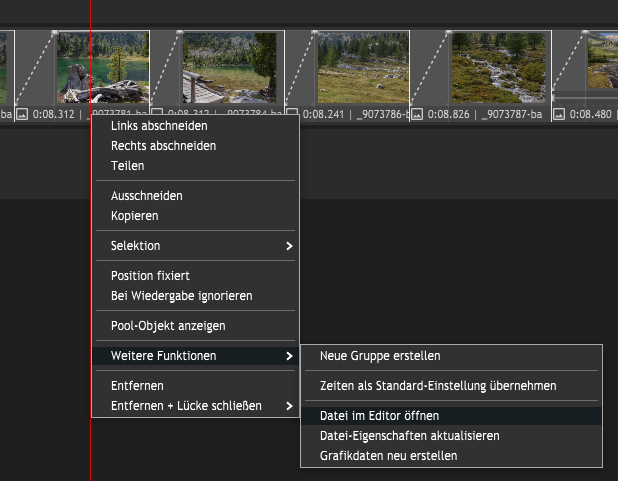Choose Datei-Eigenschaften aktualisieren
The height and width of the screenshot is (481, 618).
(x=451, y=436)
